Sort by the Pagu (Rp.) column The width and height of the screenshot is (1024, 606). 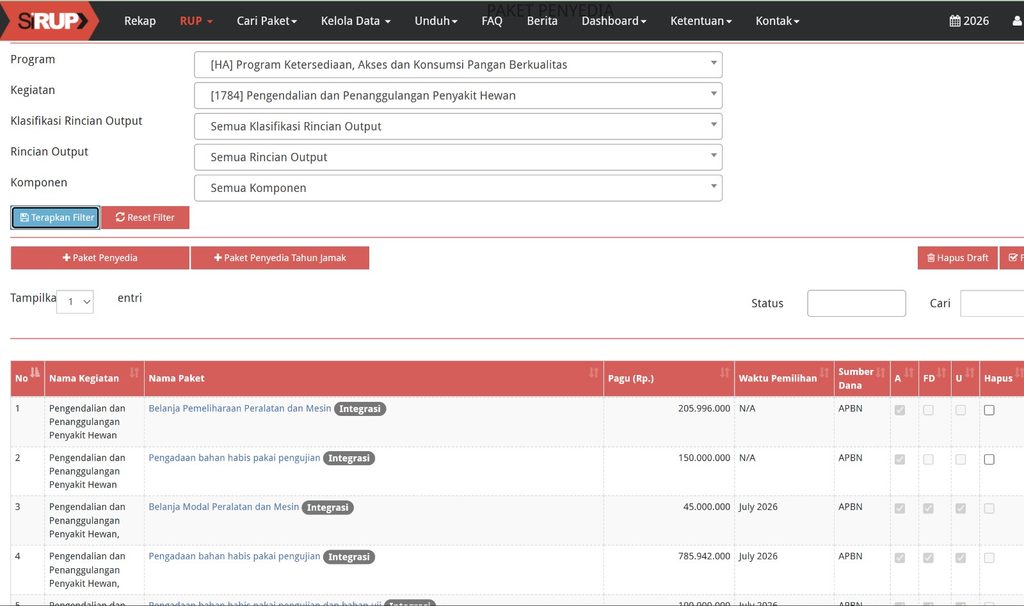pyautogui.click(x=724, y=372)
